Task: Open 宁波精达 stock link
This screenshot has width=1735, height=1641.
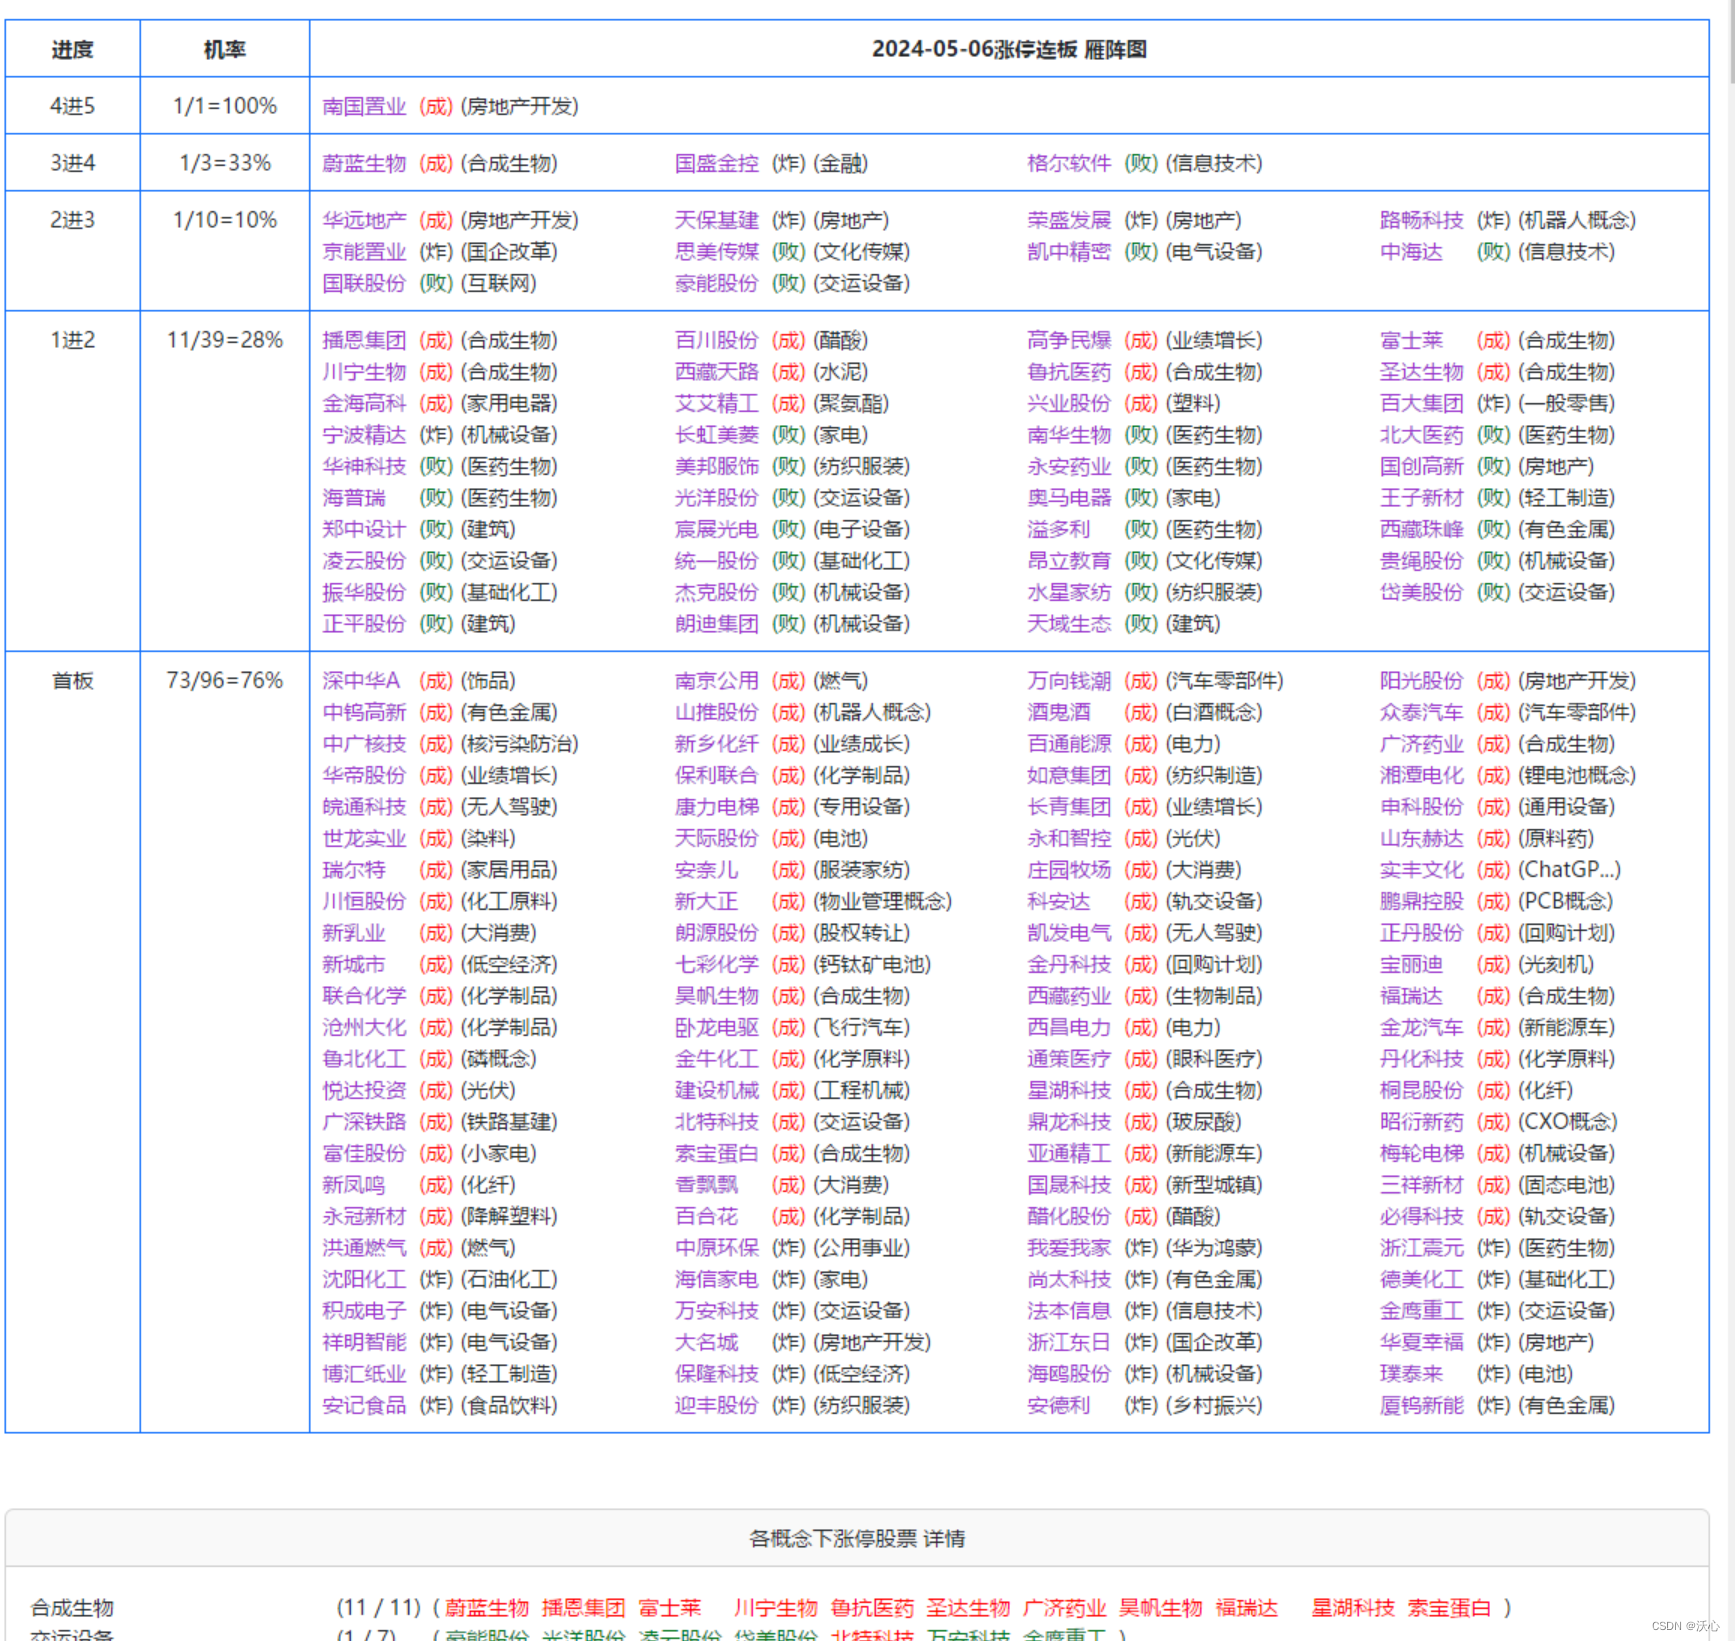Action: (364, 435)
